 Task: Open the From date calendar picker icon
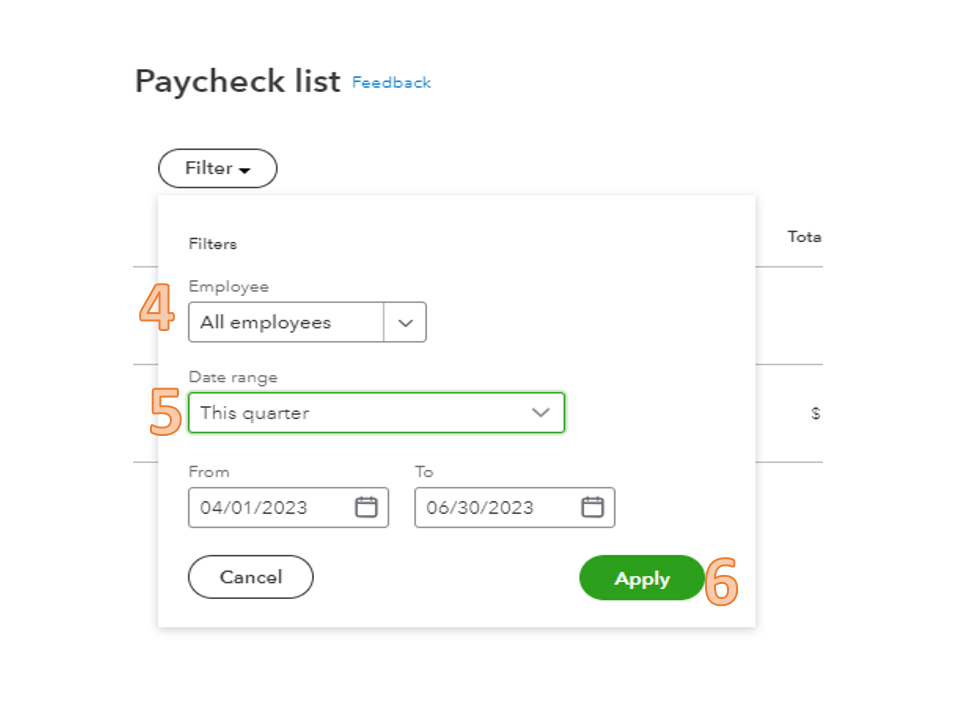367,507
